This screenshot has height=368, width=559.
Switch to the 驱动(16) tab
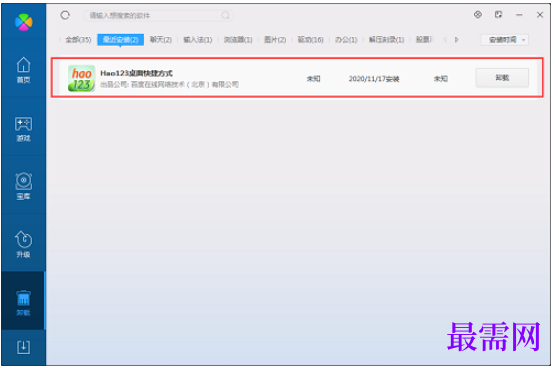pyautogui.click(x=311, y=40)
